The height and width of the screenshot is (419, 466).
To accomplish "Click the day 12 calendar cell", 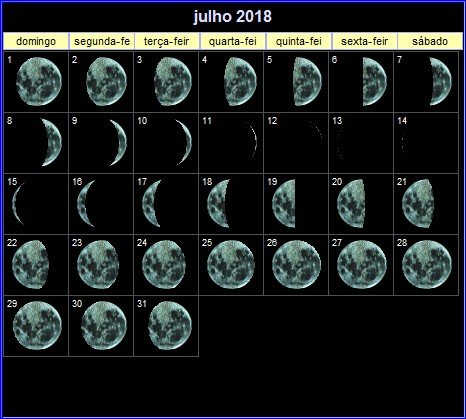I will point(296,143).
